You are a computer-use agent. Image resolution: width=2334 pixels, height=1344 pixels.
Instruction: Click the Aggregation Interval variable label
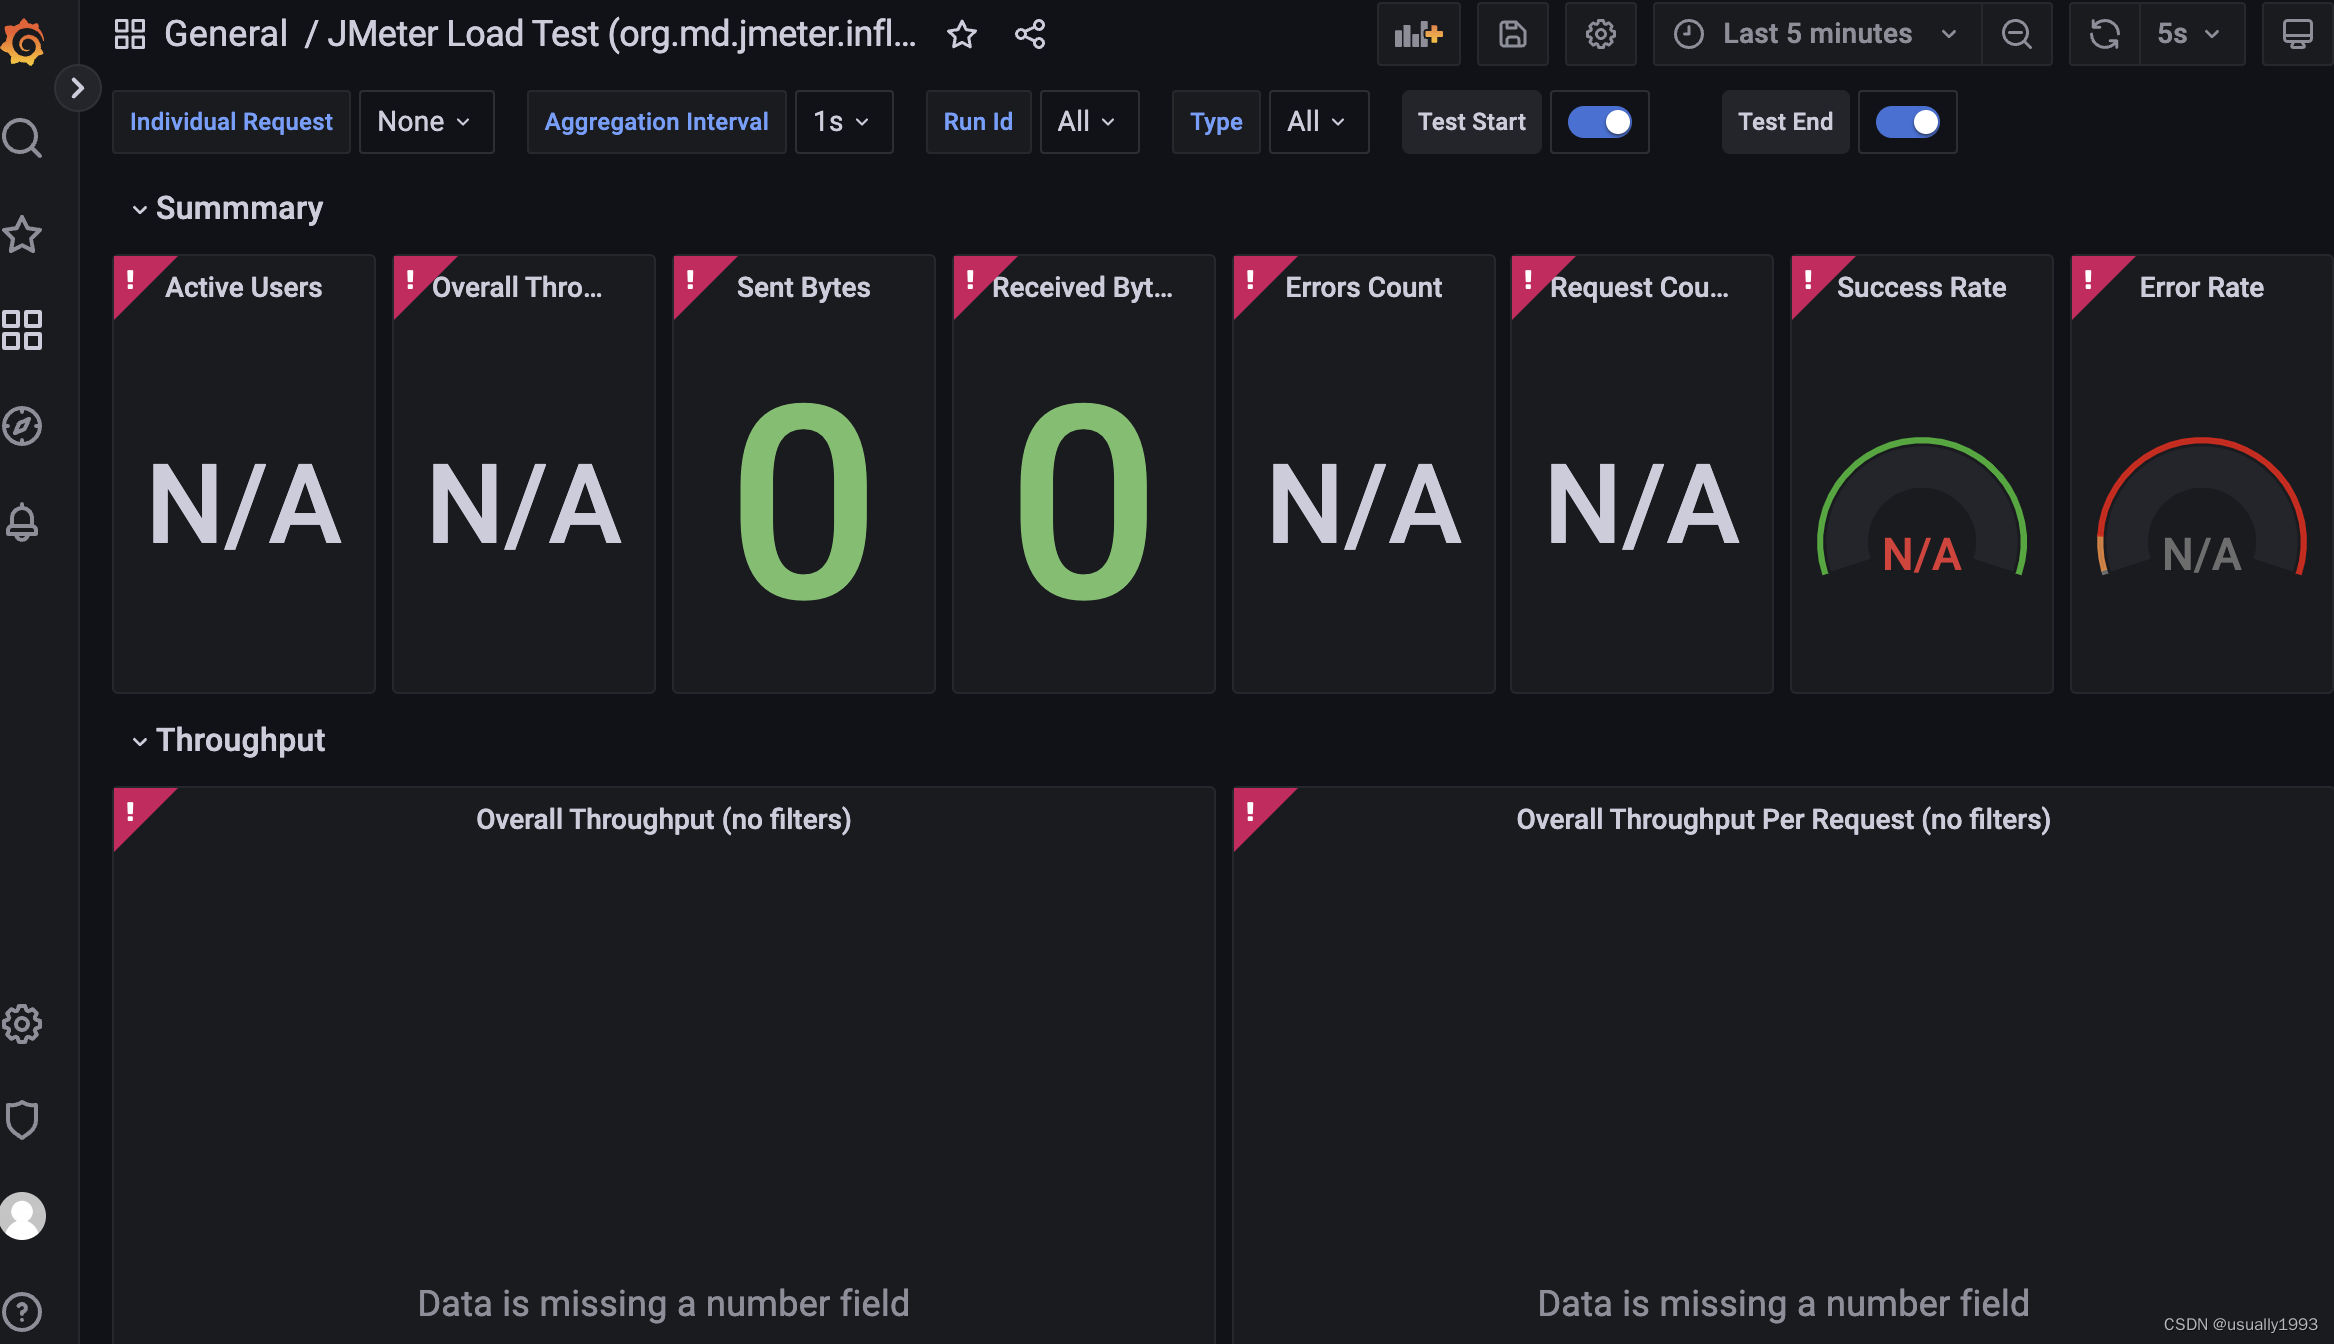pos(656,122)
